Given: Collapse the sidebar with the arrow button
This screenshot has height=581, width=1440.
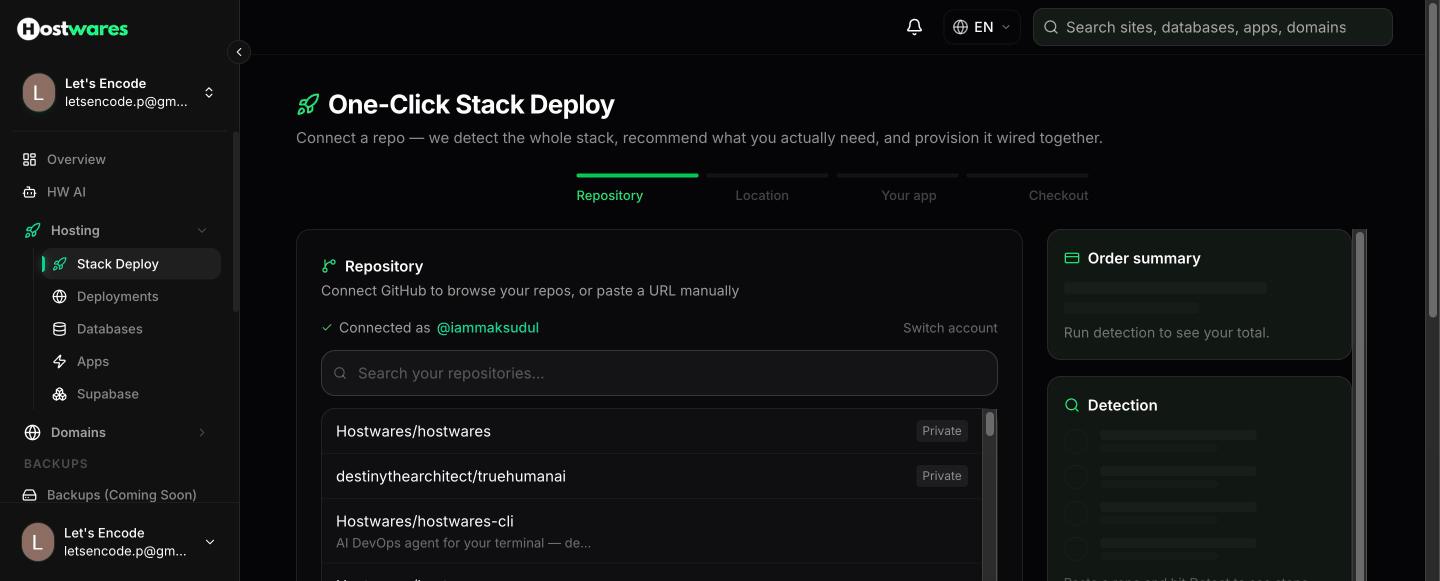Looking at the screenshot, I should pyautogui.click(x=238, y=52).
